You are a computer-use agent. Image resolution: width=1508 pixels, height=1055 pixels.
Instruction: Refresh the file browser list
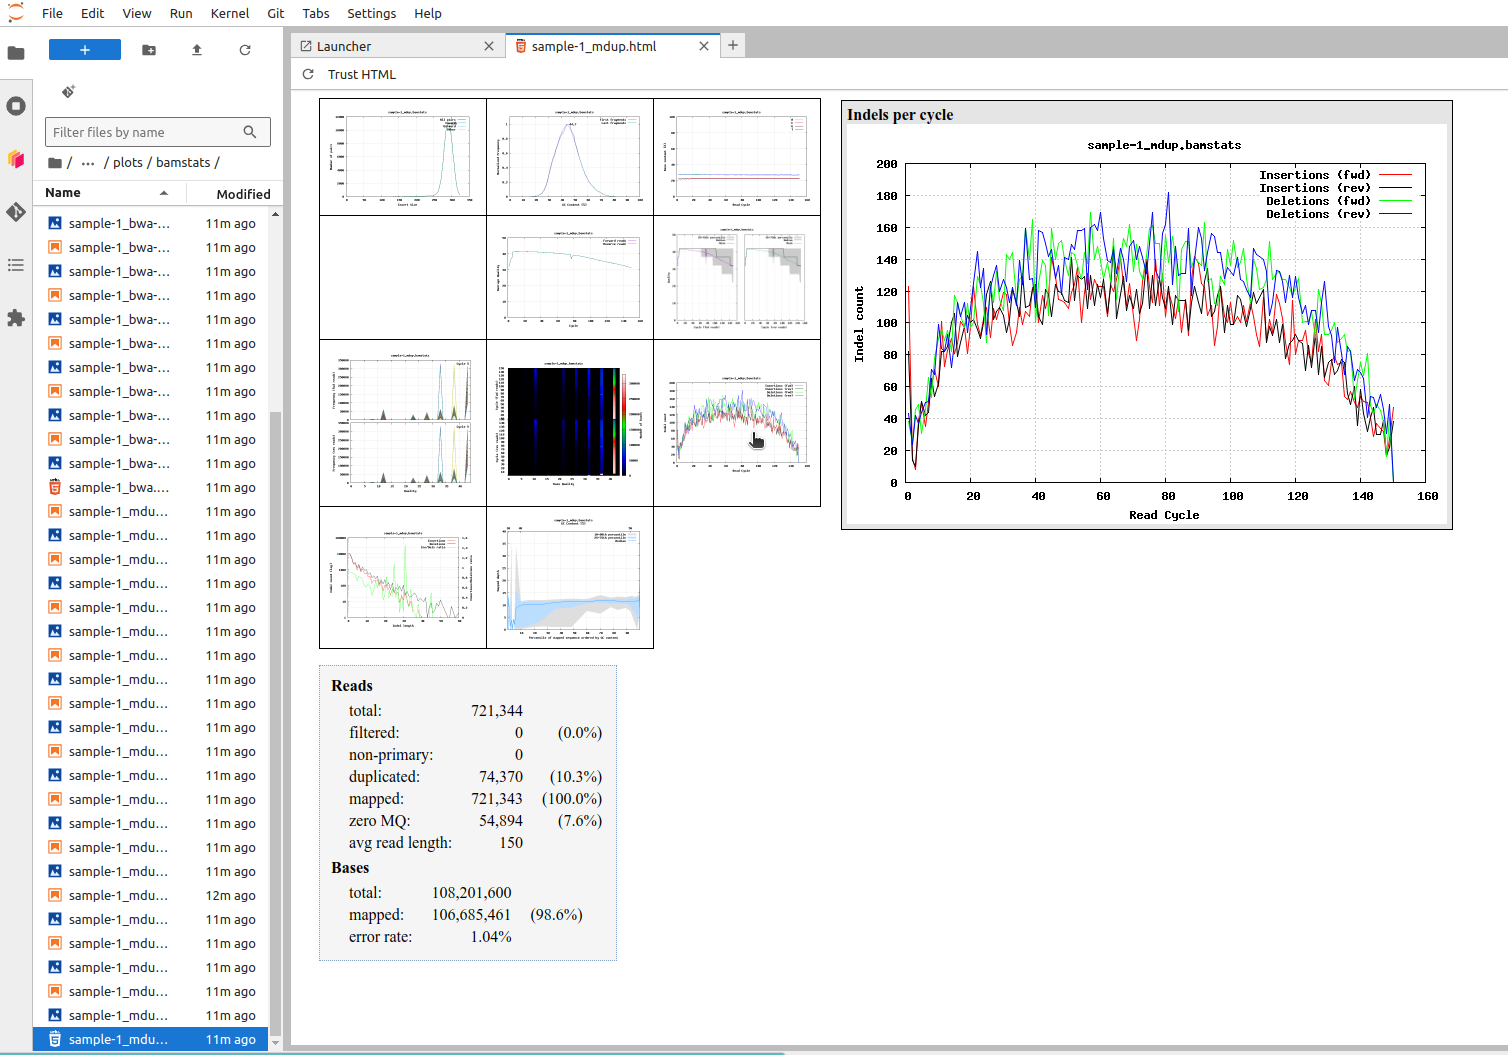245,50
